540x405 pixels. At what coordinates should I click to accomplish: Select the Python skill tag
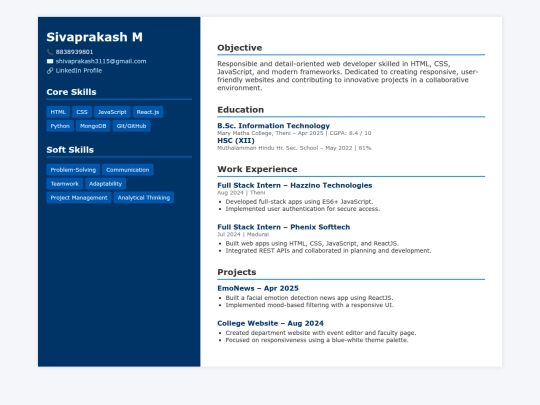60,126
